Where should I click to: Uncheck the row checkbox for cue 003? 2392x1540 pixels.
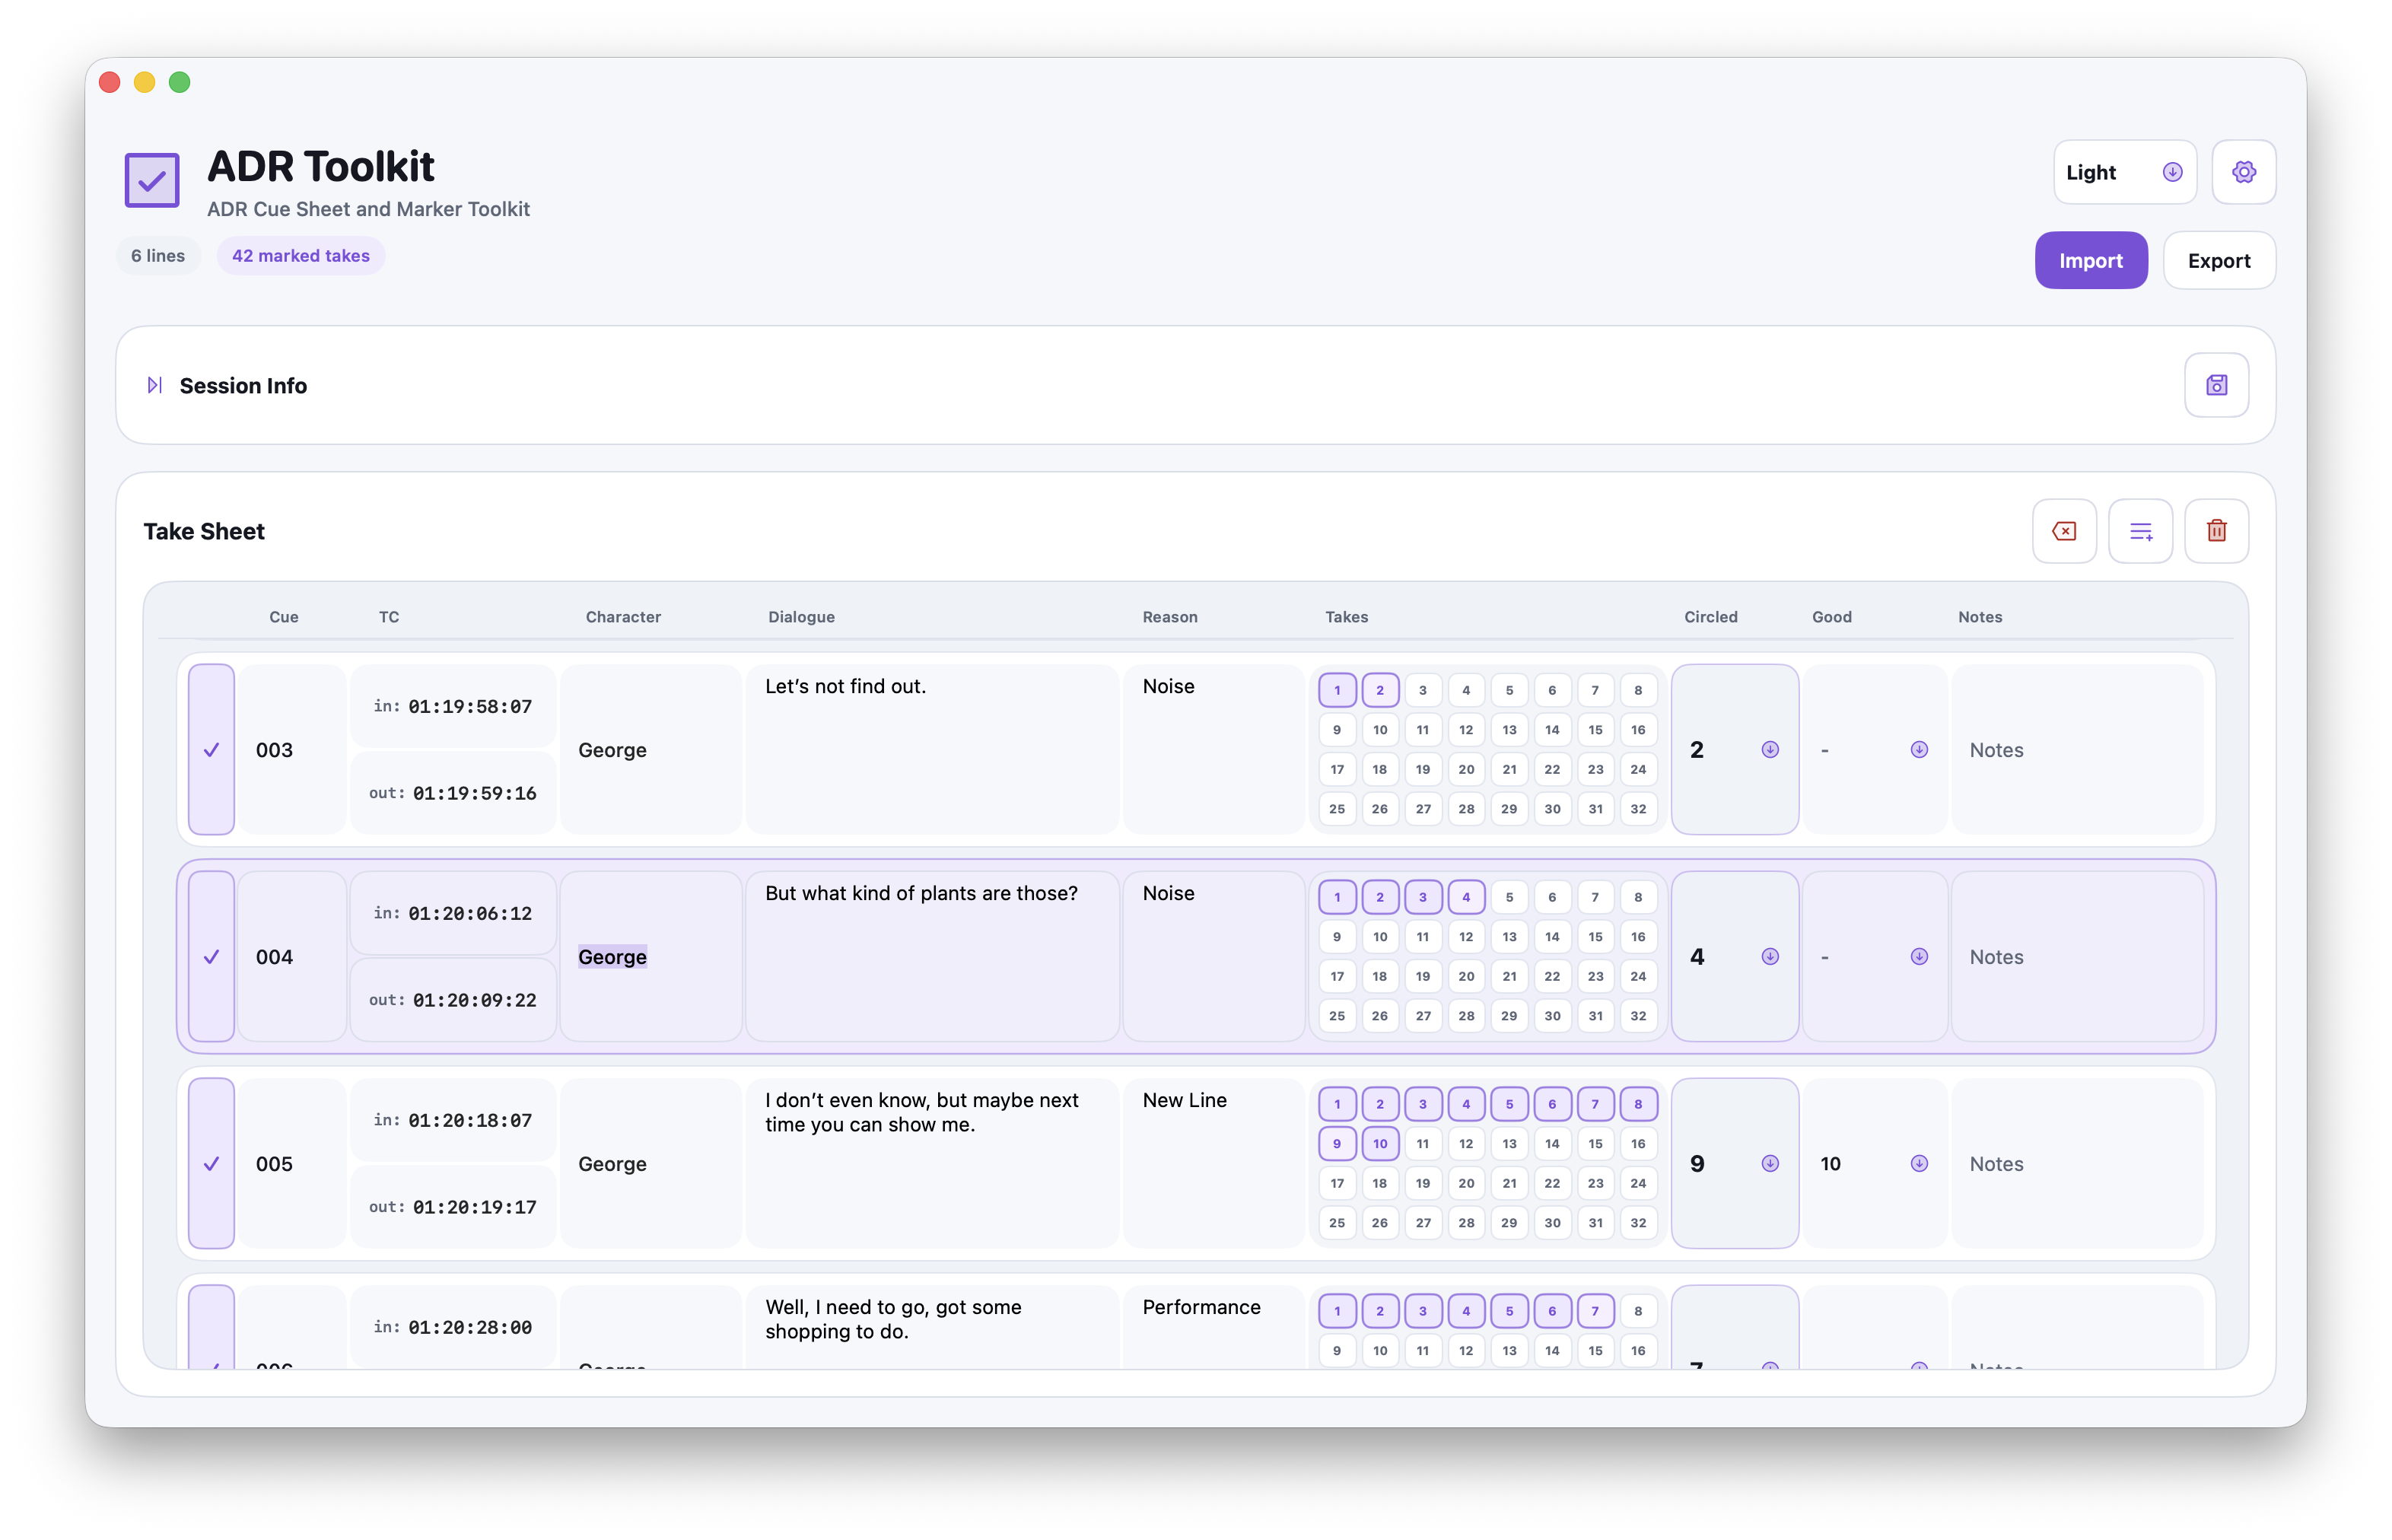pos(211,749)
